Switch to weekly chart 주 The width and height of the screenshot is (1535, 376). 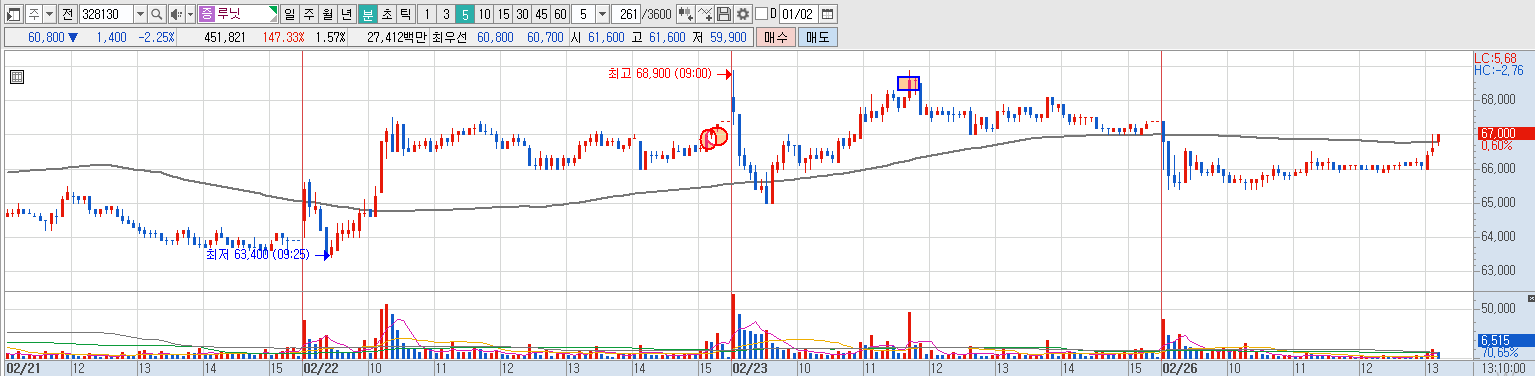pyautogui.click(x=308, y=14)
